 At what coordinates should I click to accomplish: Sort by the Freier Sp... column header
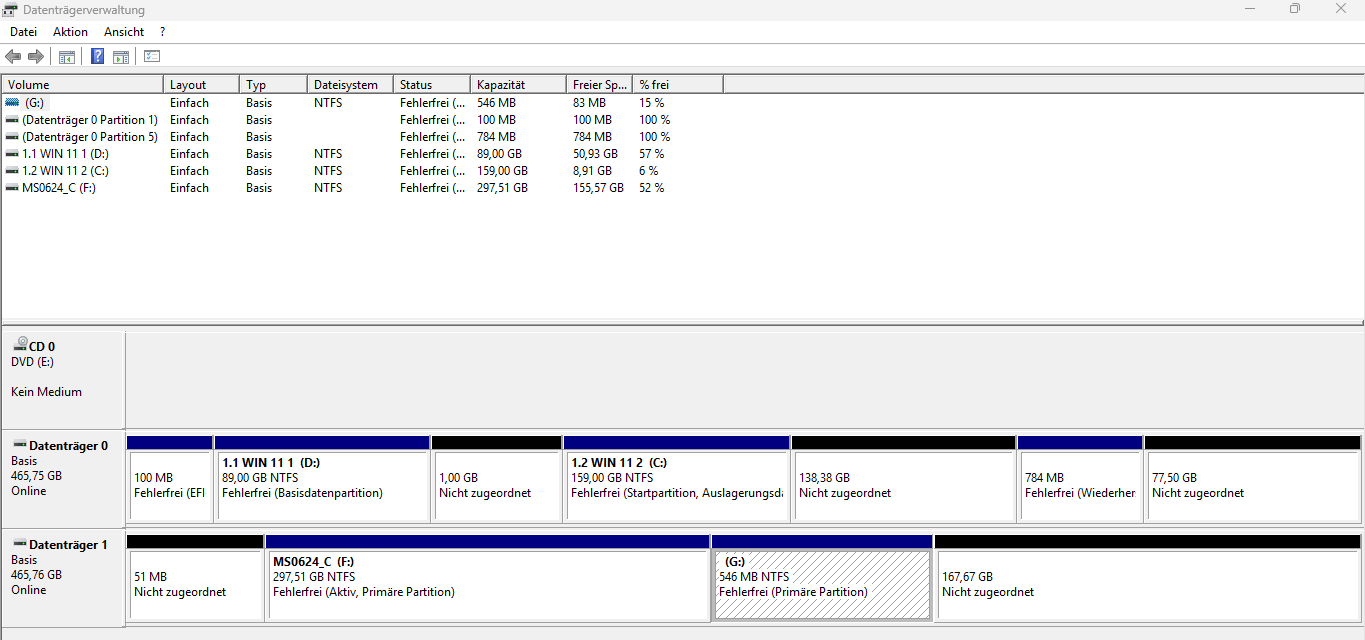click(x=599, y=85)
